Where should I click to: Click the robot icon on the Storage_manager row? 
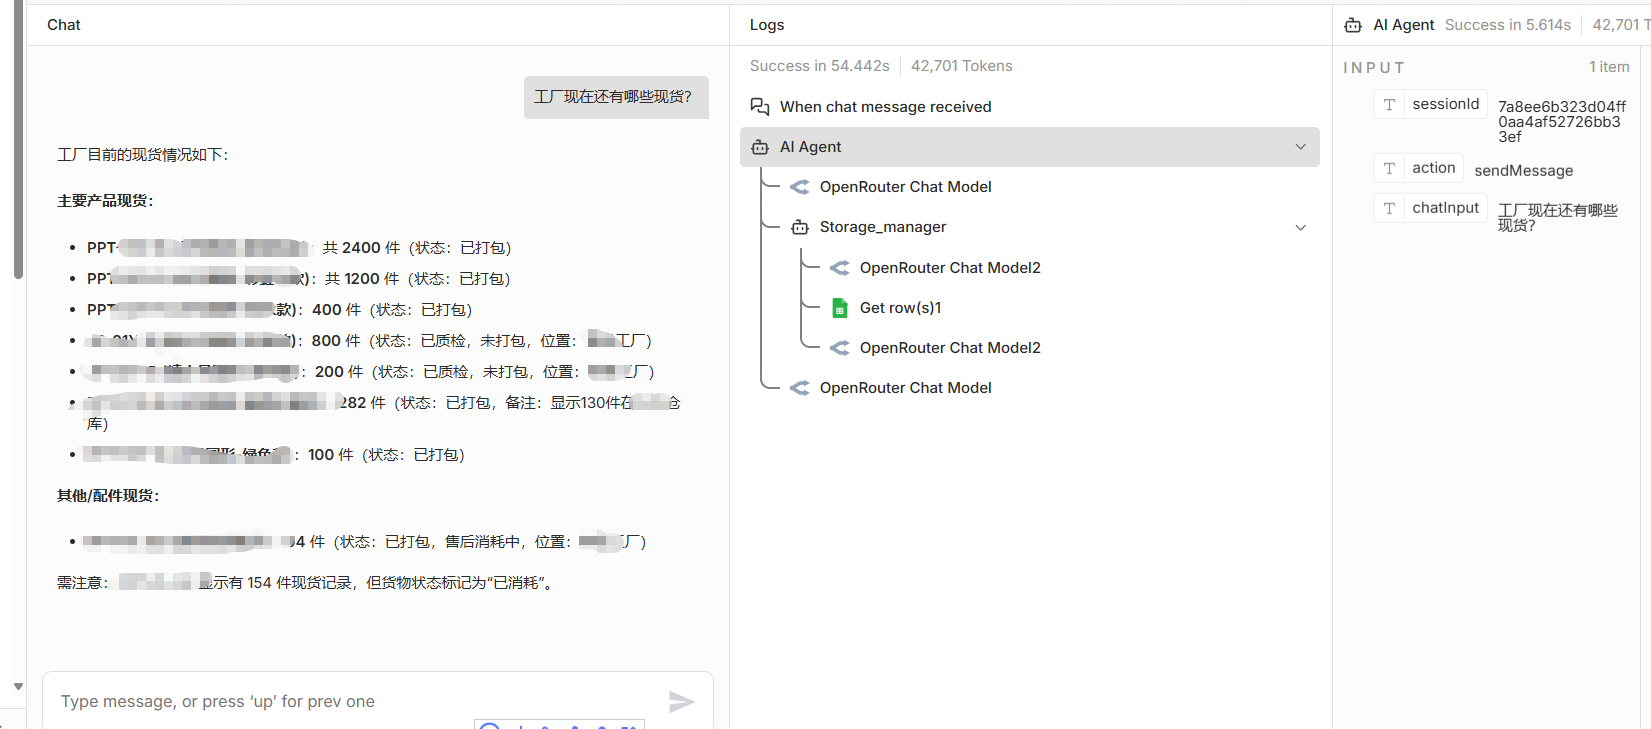click(x=800, y=228)
